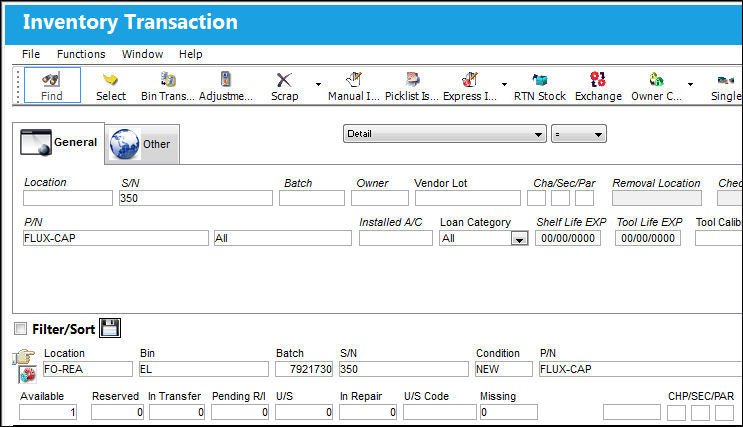Open the Window menu
The width and height of the screenshot is (743, 427).
pos(142,54)
